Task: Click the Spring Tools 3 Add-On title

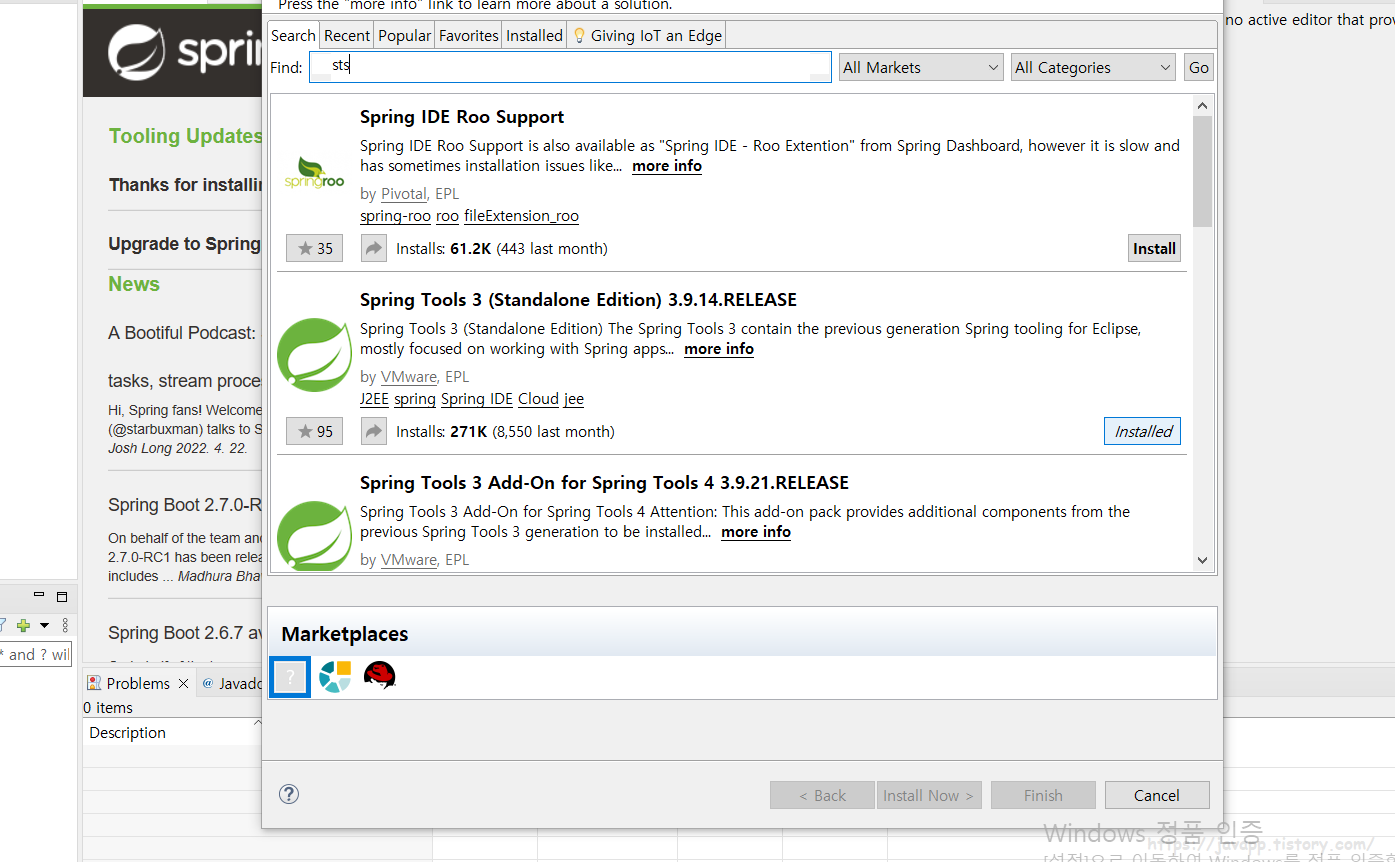Action: [x=604, y=483]
